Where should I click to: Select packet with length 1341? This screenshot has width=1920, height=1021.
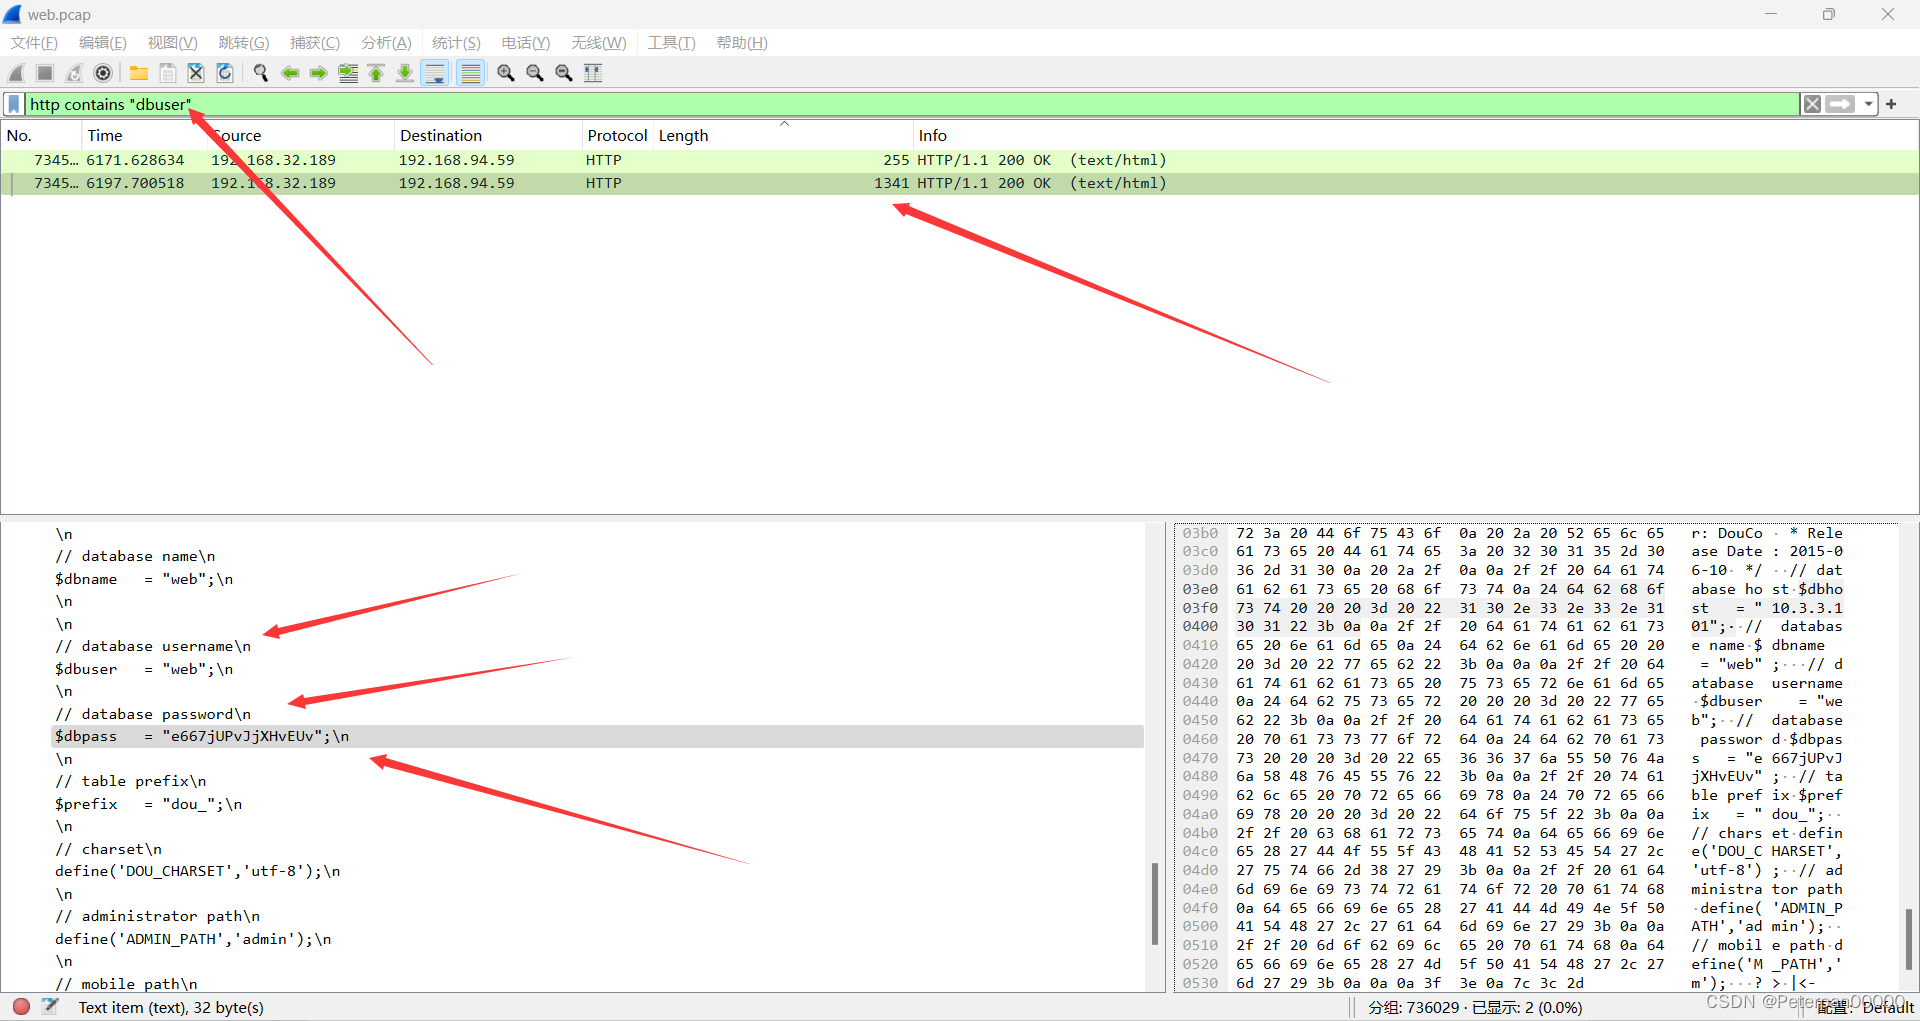tap(960, 183)
